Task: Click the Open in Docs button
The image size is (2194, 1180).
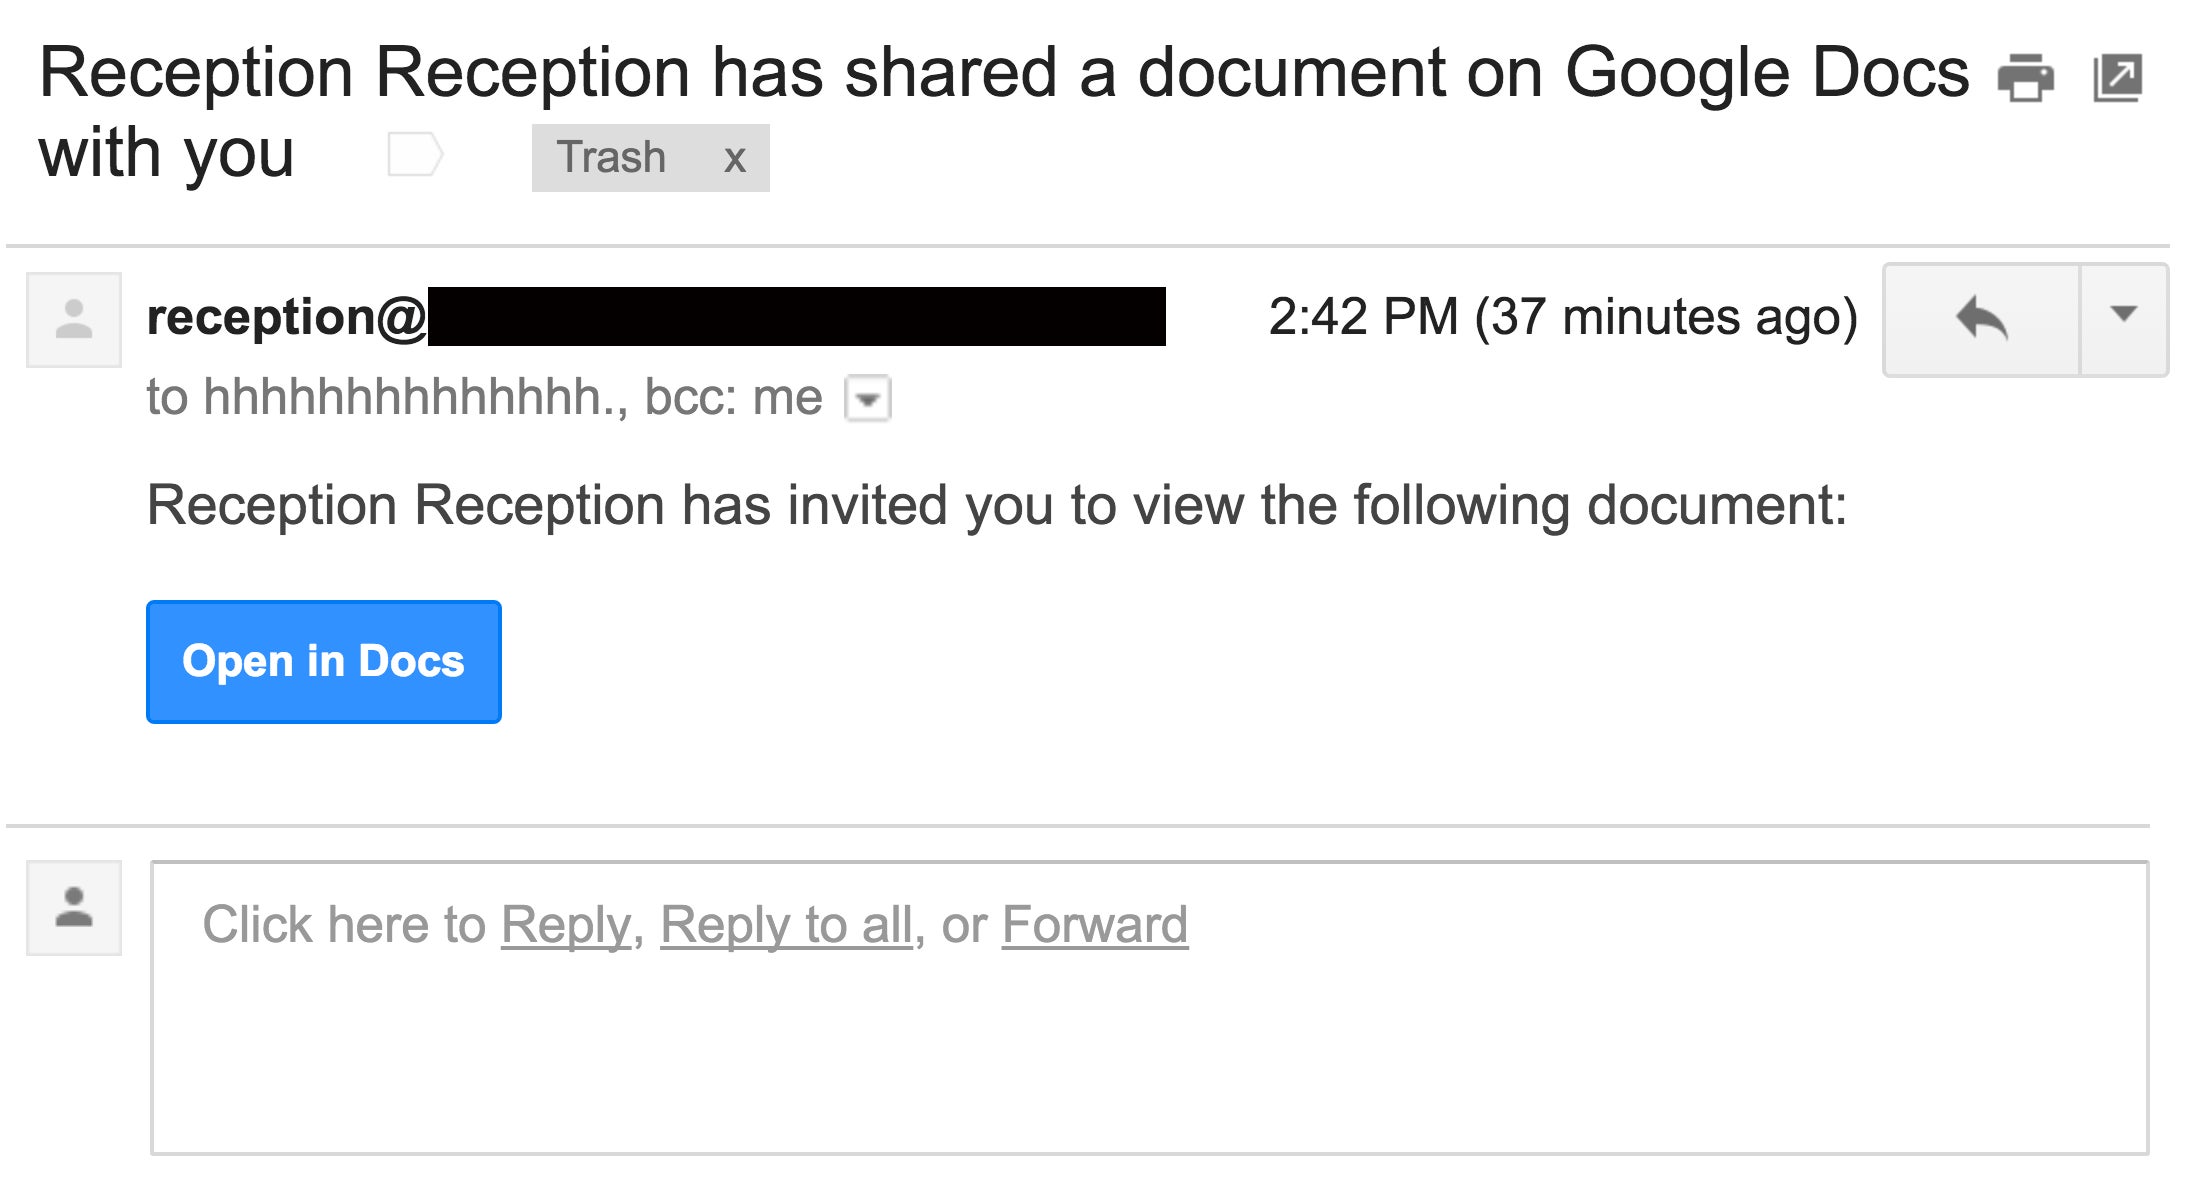Action: click(324, 662)
